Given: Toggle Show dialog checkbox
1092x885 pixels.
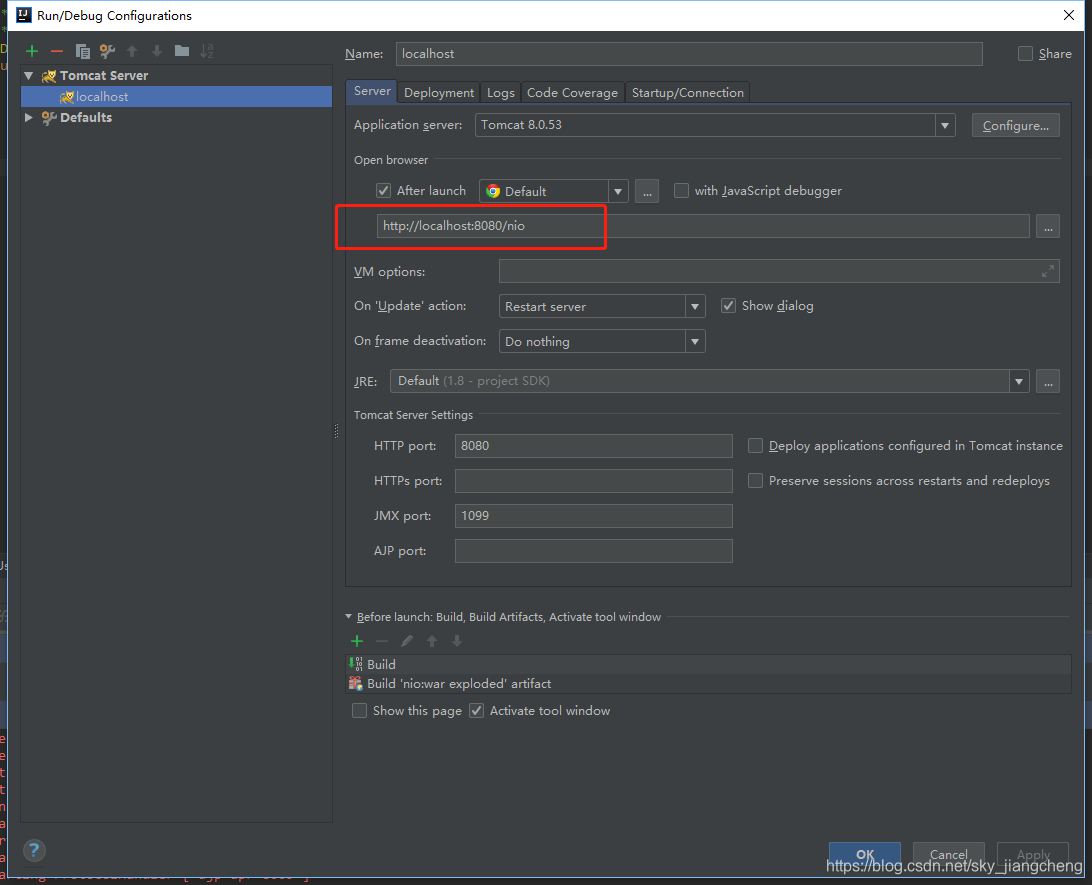Looking at the screenshot, I should (x=728, y=306).
